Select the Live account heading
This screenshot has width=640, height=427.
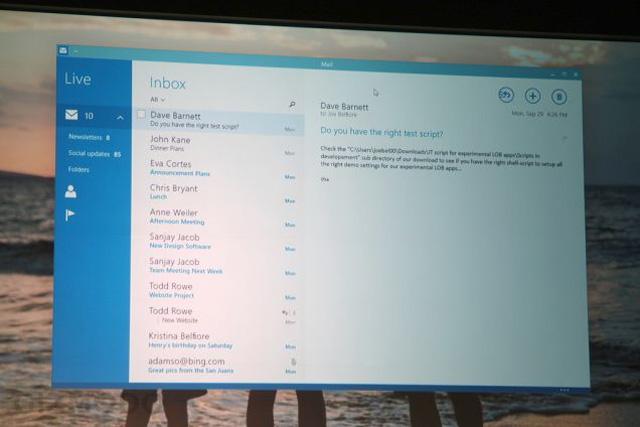pyautogui.click(x=78, y=79)
